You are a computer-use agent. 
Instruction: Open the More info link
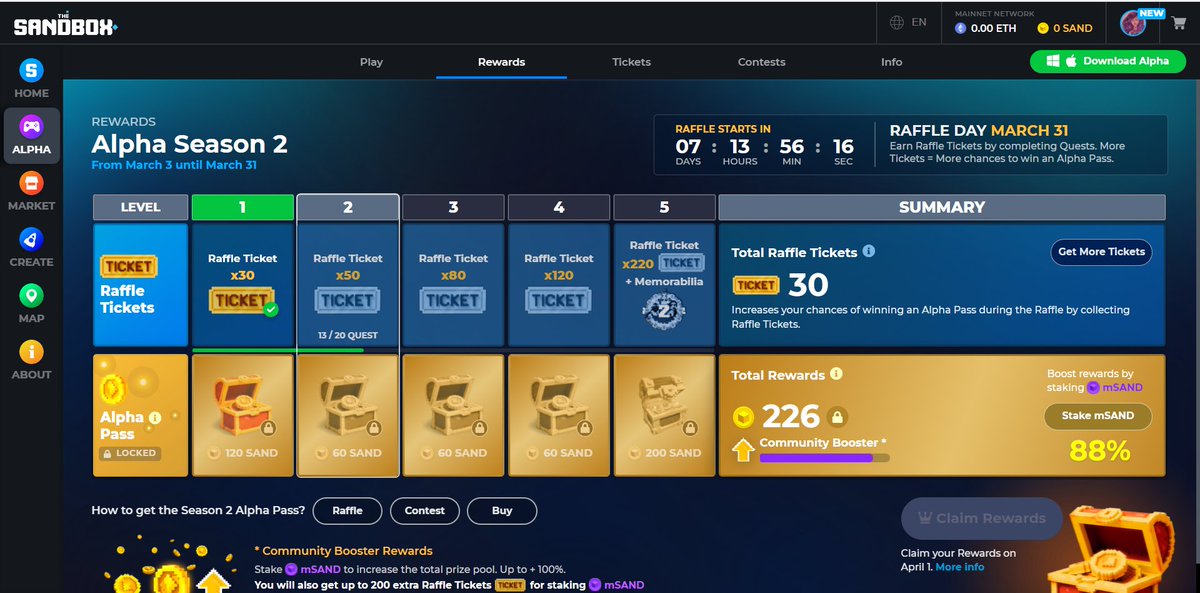pos(959,567)
